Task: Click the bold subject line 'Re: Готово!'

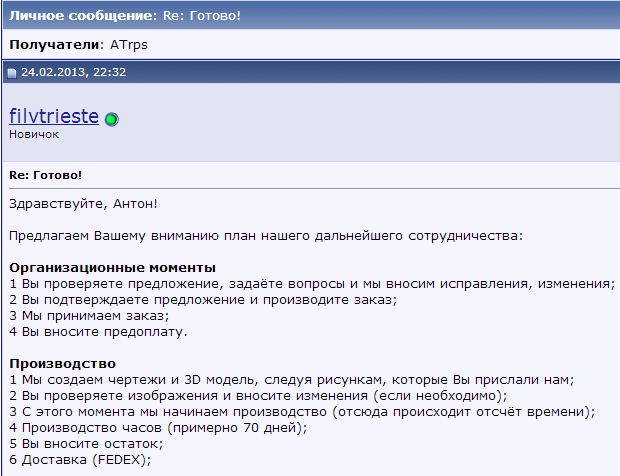Action: 45,175
